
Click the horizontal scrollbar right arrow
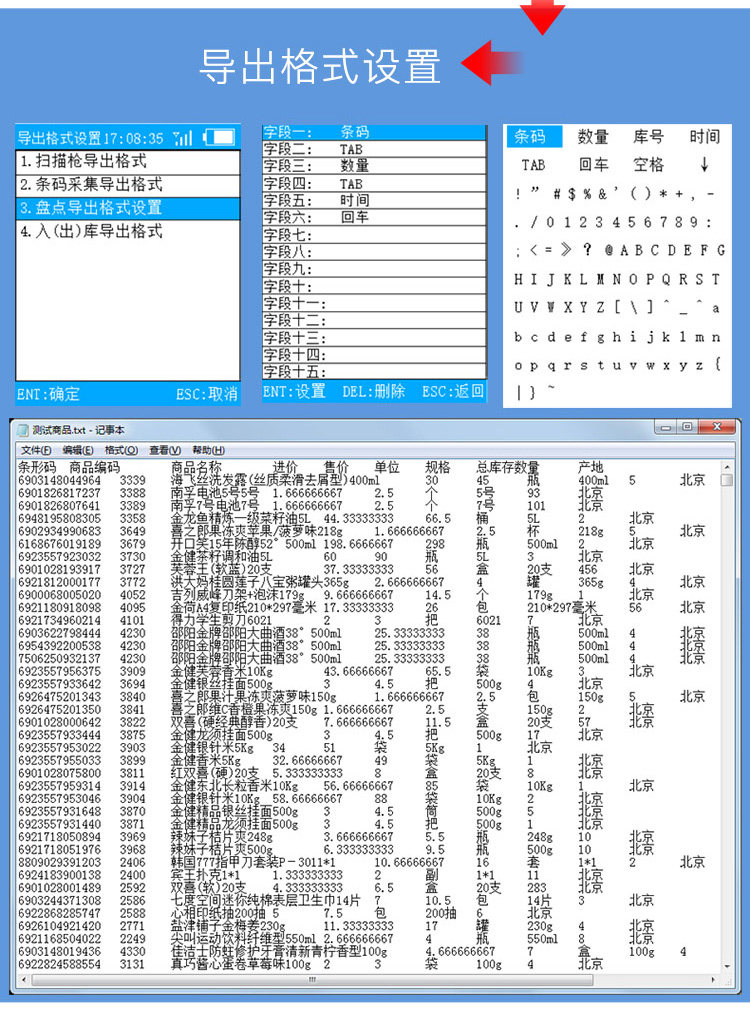pos(713,979)
